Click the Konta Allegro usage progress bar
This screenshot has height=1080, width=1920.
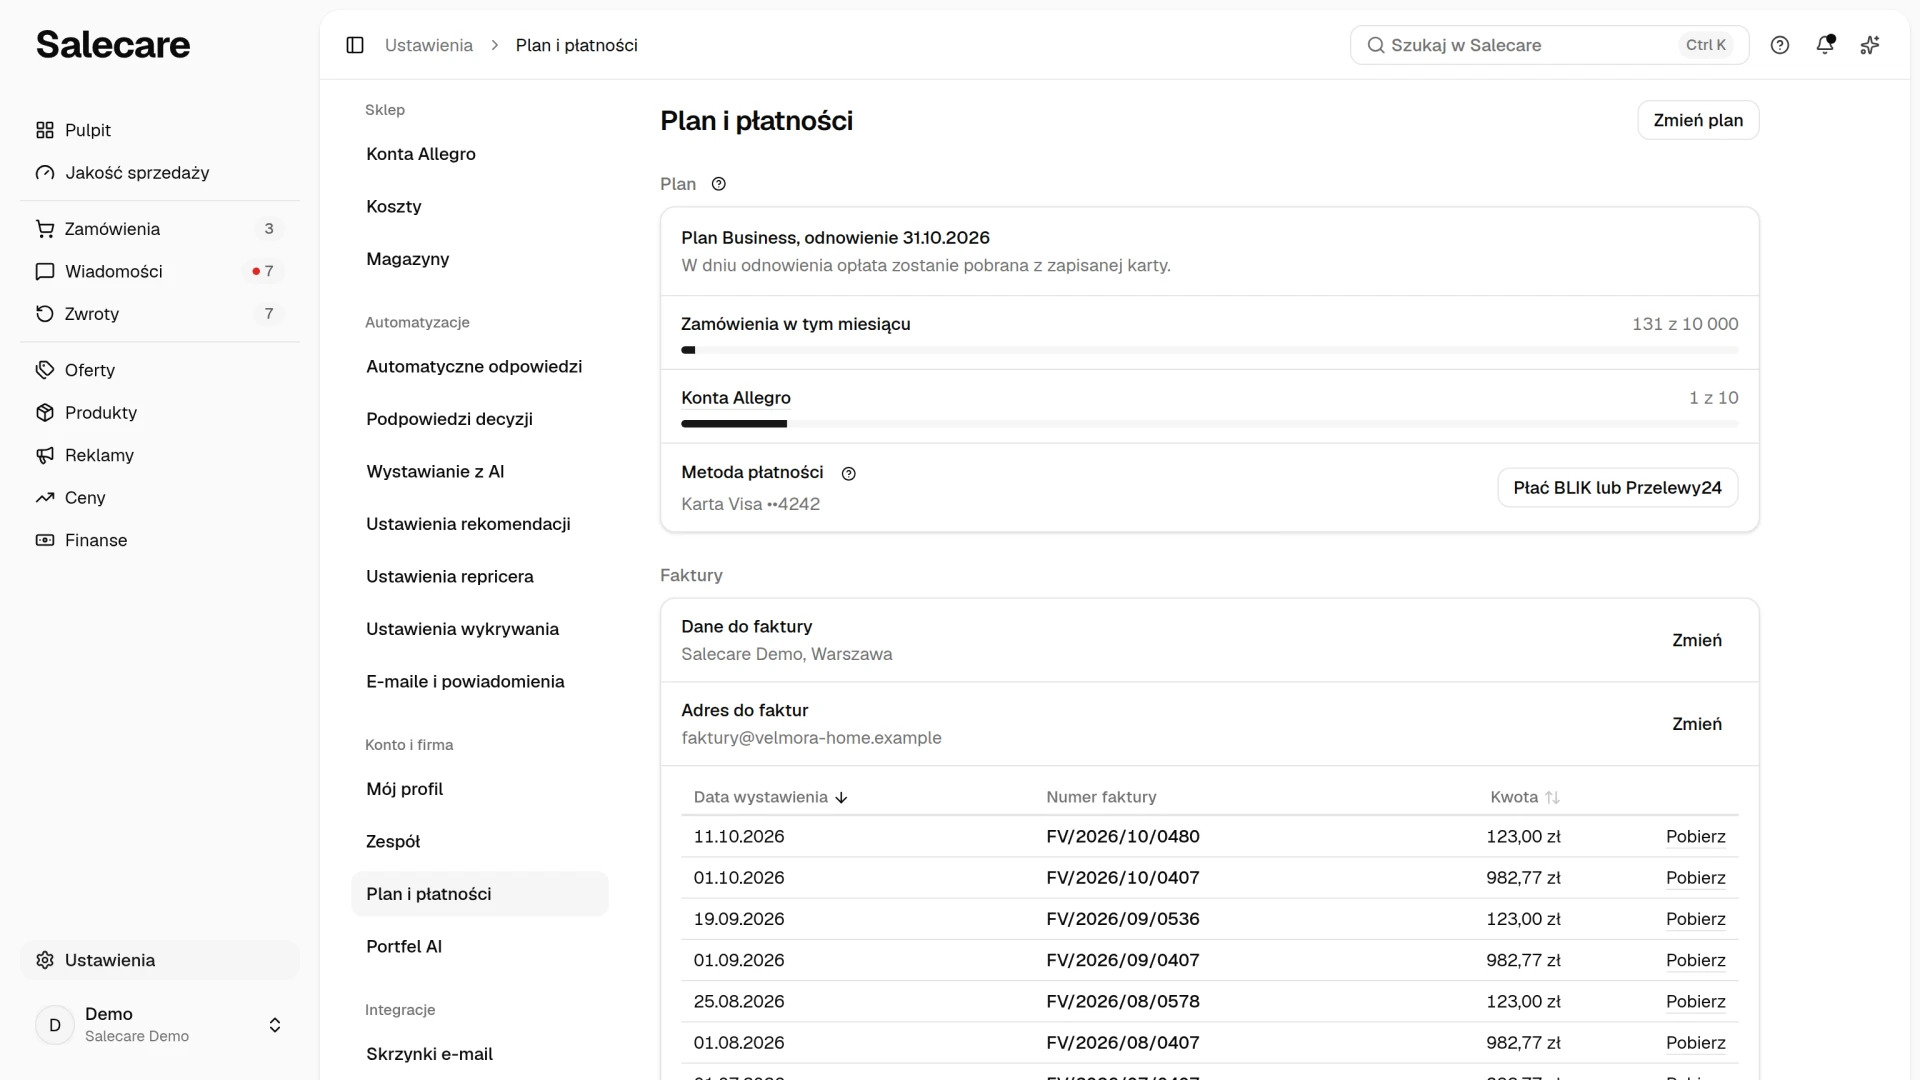coord(1210,424)
